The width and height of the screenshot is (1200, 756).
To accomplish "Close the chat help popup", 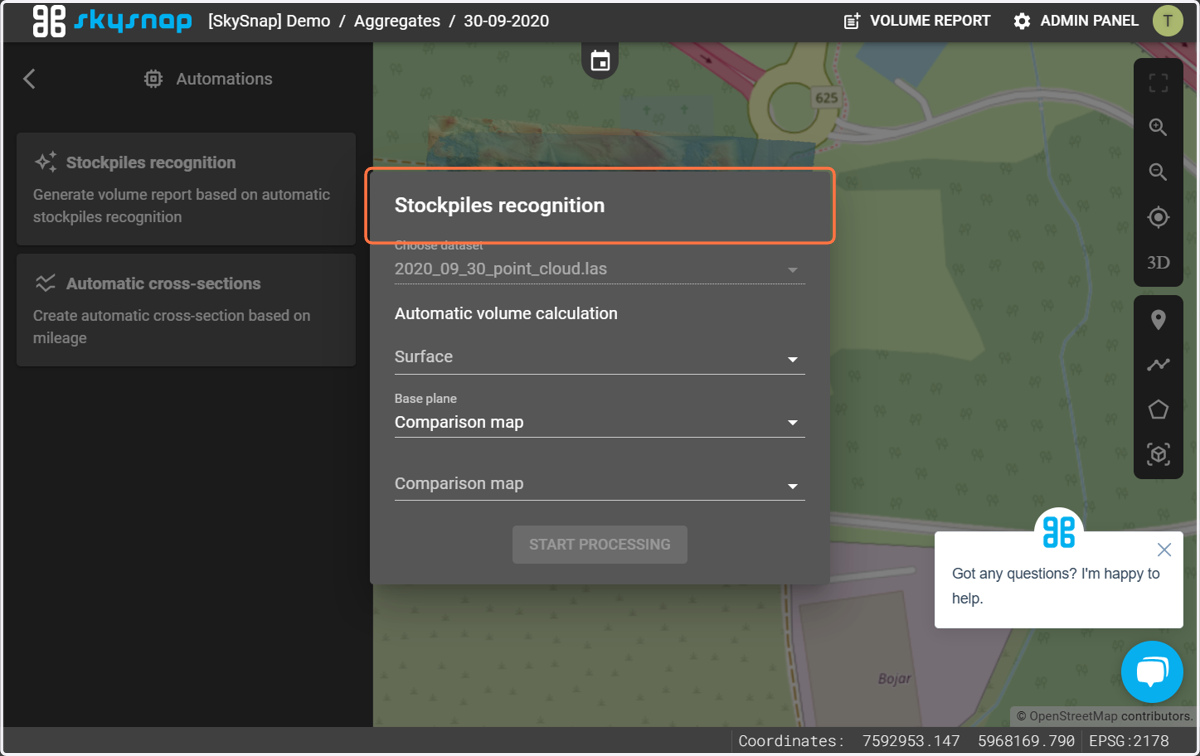I will click(x=1164, y=549).
